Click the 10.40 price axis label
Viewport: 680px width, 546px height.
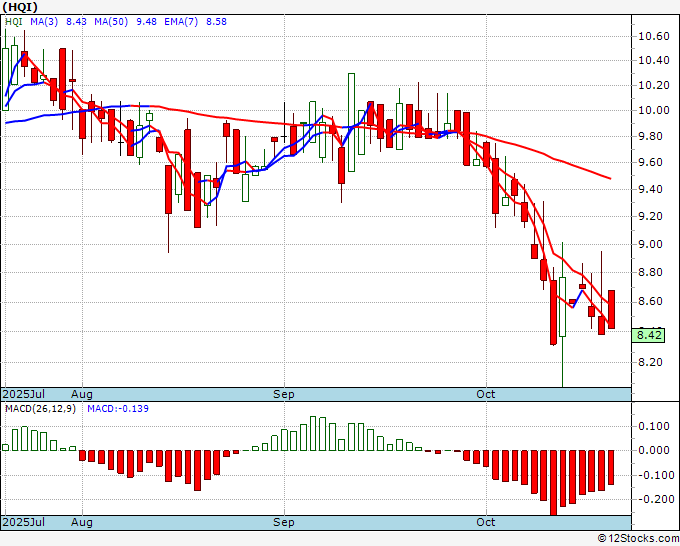point(654,60)
